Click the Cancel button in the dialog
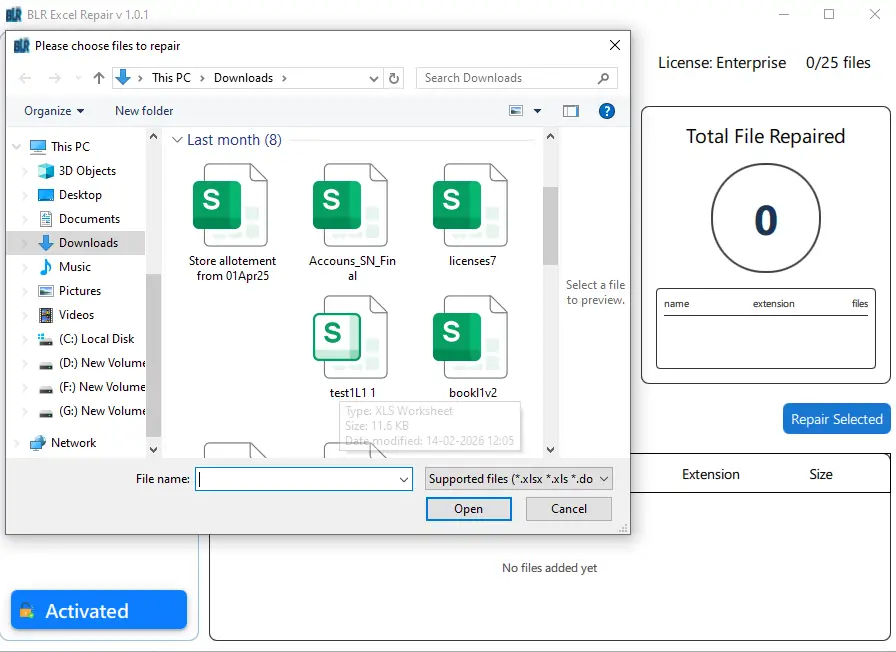896x652 pixels. point(568,509)
